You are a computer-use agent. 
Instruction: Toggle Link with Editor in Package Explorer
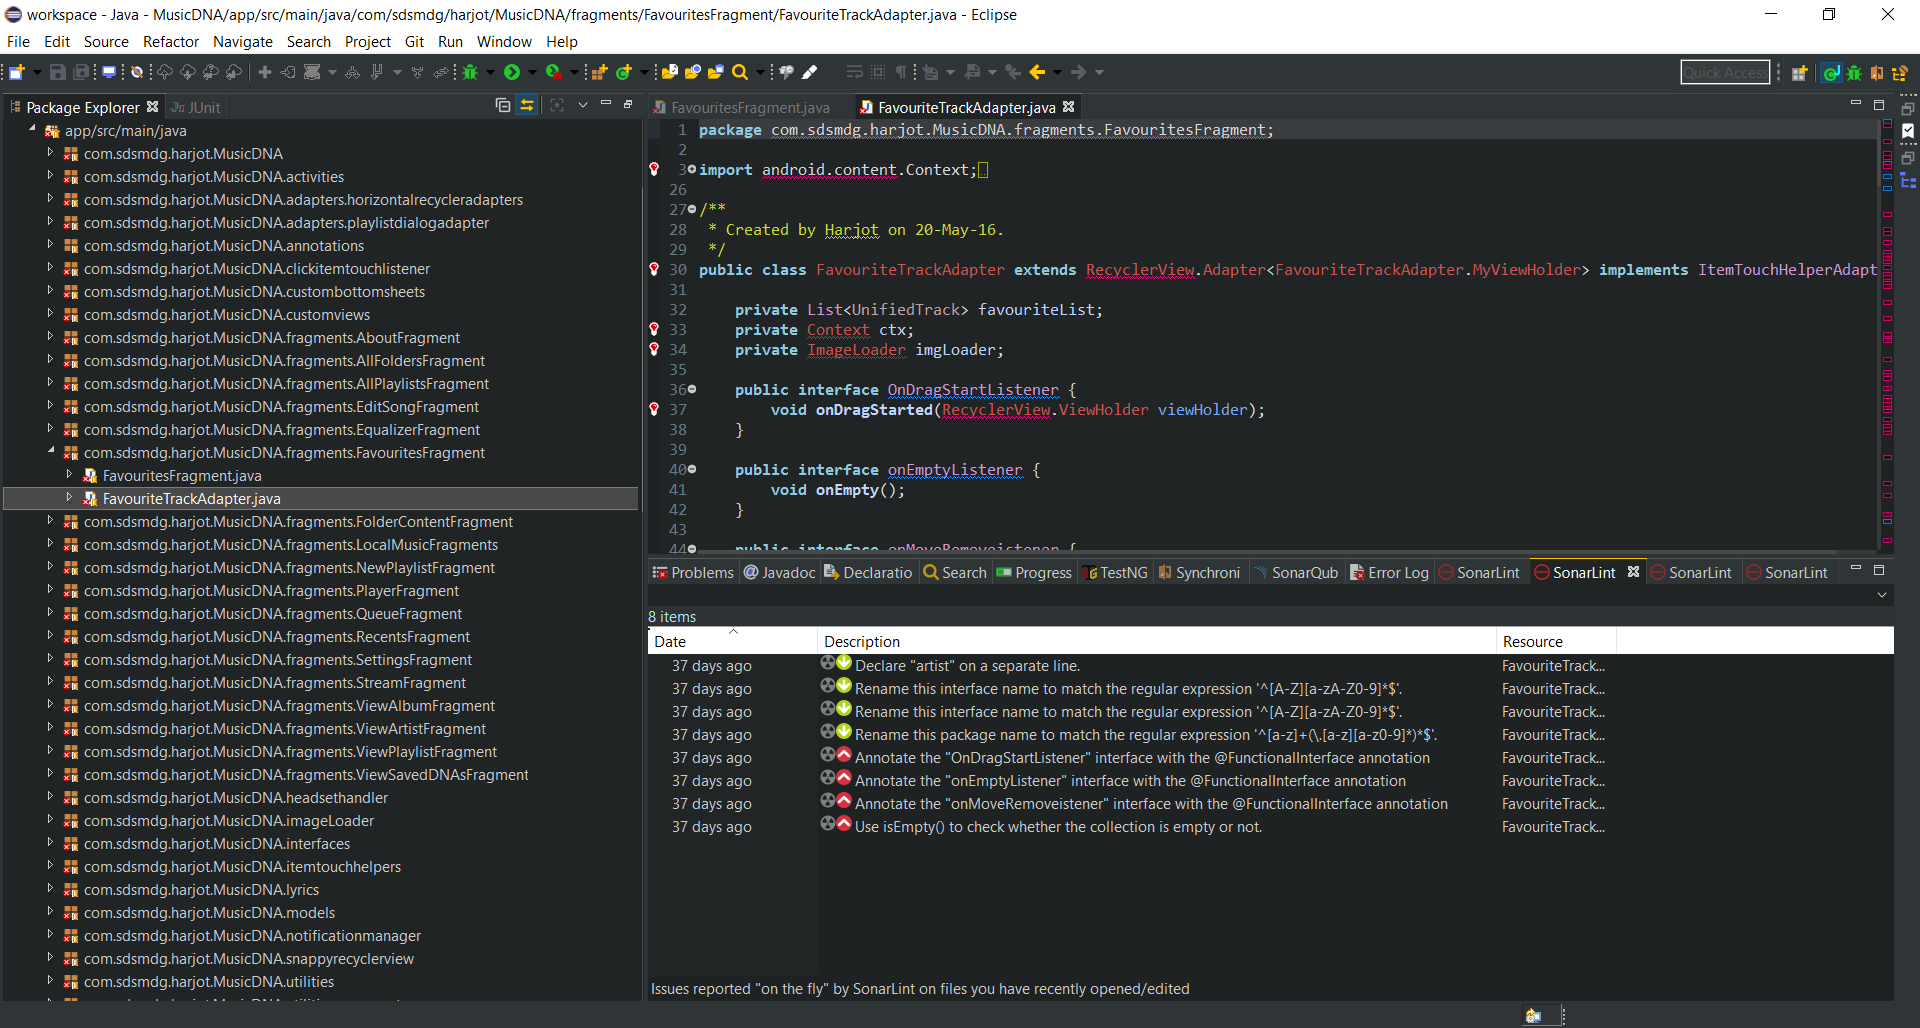click(x=527, y=106)
